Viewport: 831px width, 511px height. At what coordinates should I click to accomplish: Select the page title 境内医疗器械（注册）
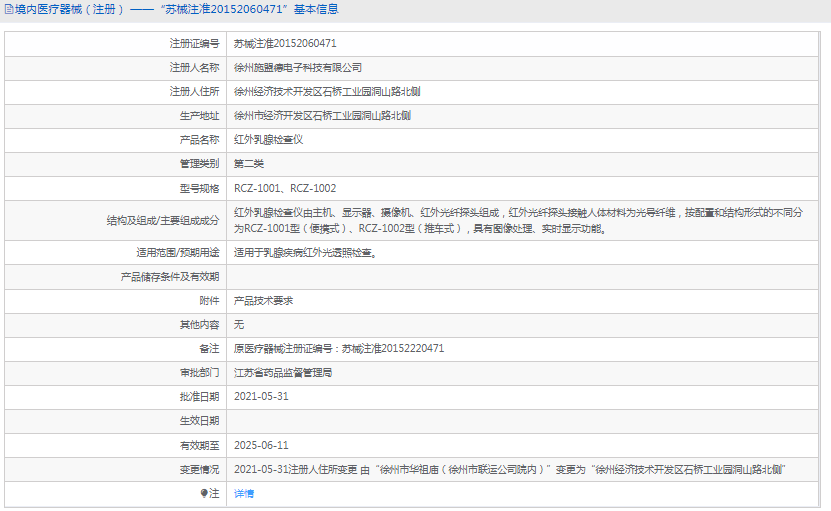click(x=69, y=10)
